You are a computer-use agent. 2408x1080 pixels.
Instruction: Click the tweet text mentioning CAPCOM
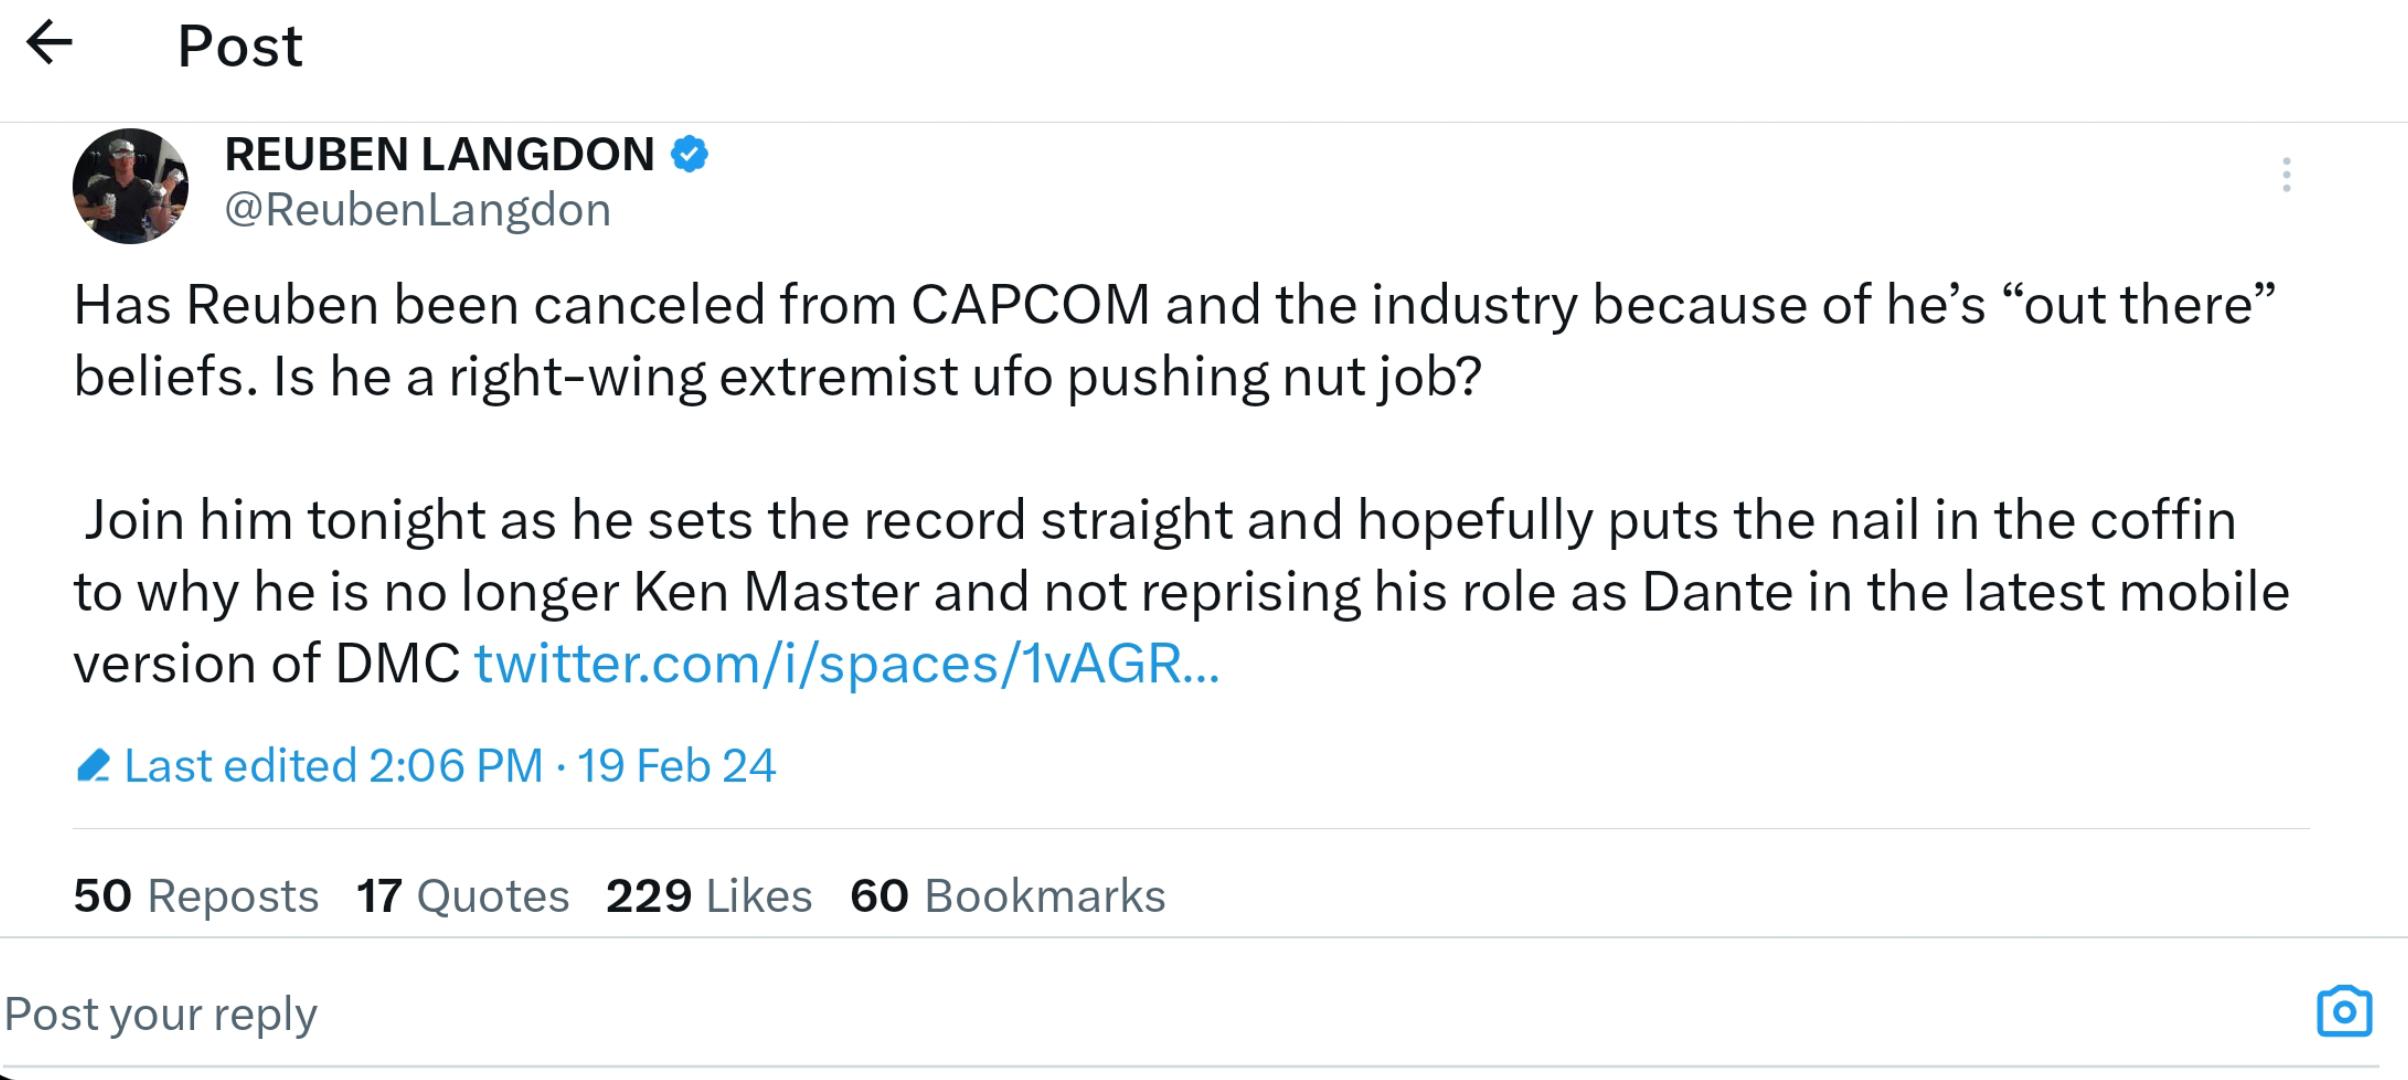(1030, 305)
